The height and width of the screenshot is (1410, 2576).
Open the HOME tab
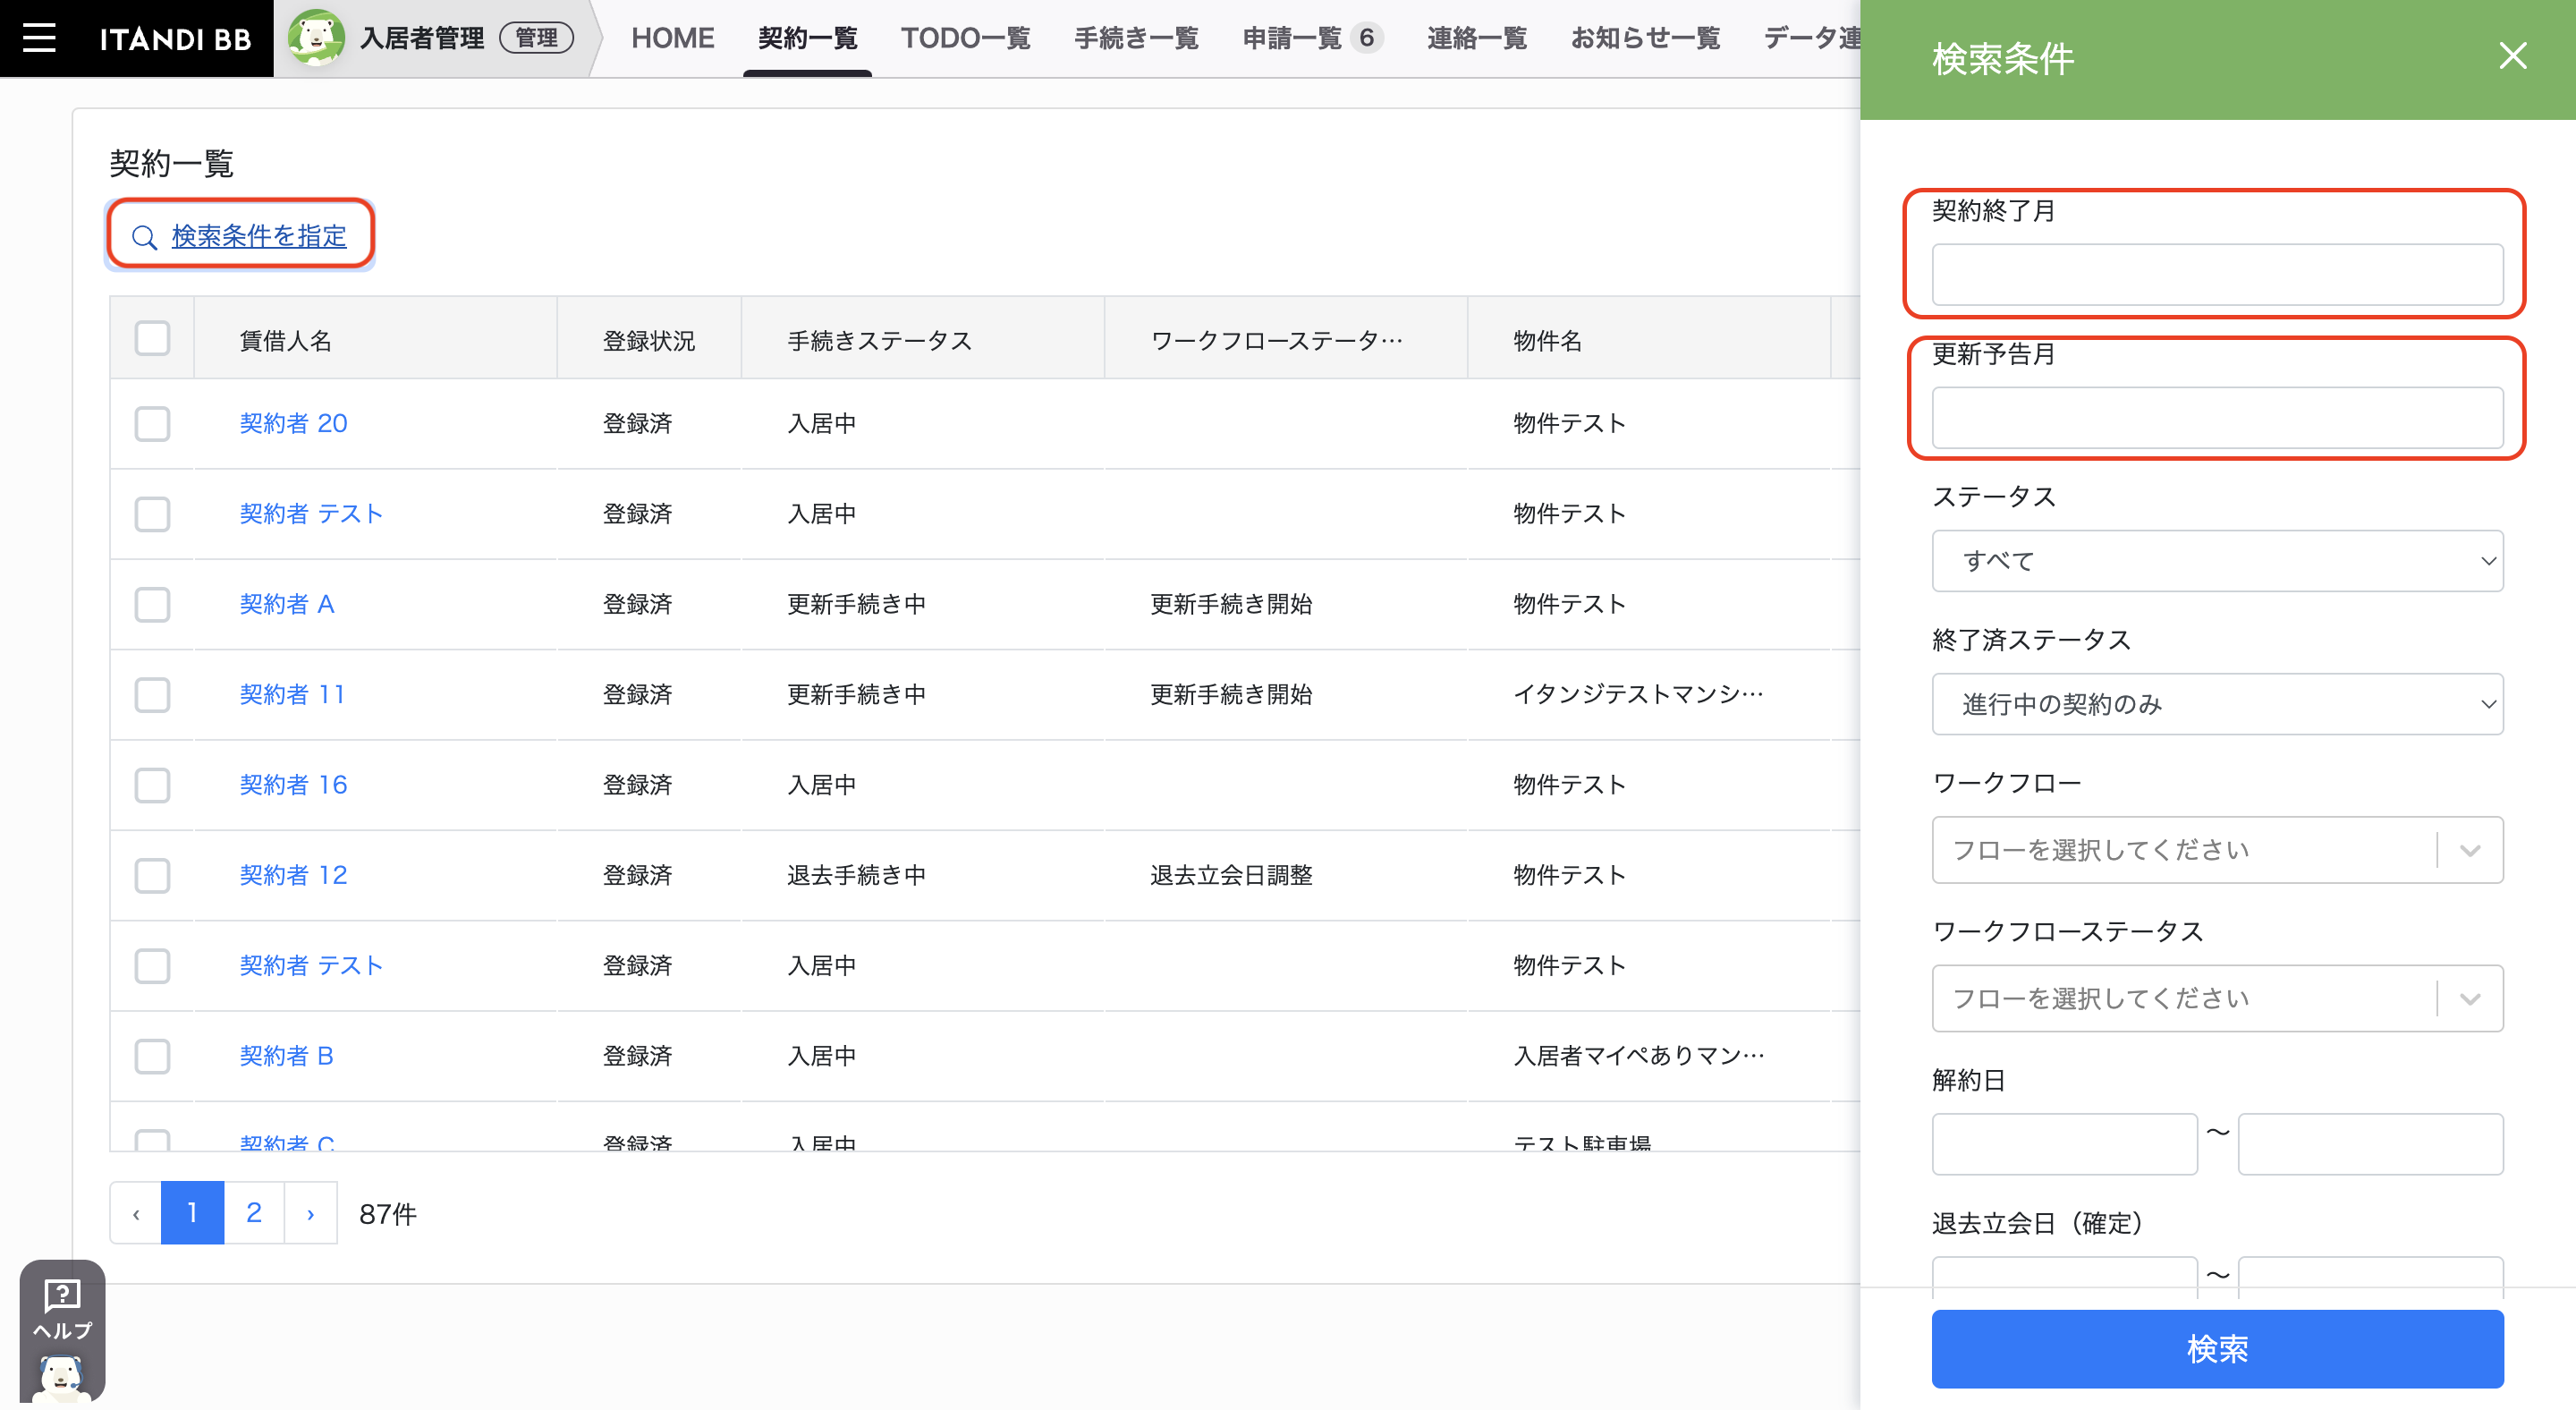coord(672,38)
